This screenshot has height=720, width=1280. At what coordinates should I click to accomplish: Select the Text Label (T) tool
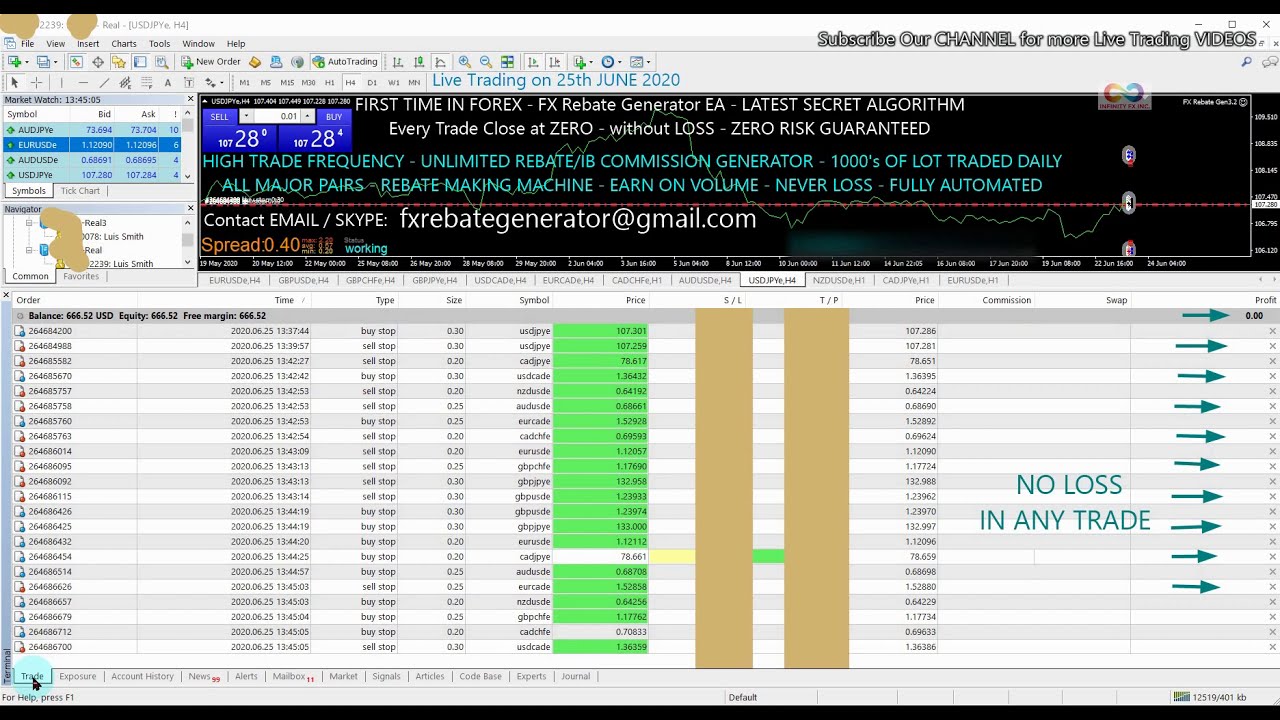[x=188, y=83]
